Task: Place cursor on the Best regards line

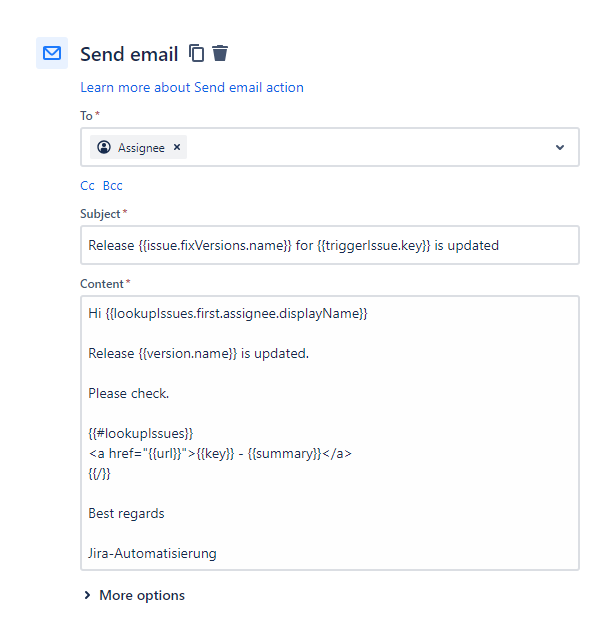Action: click(126, 513)
